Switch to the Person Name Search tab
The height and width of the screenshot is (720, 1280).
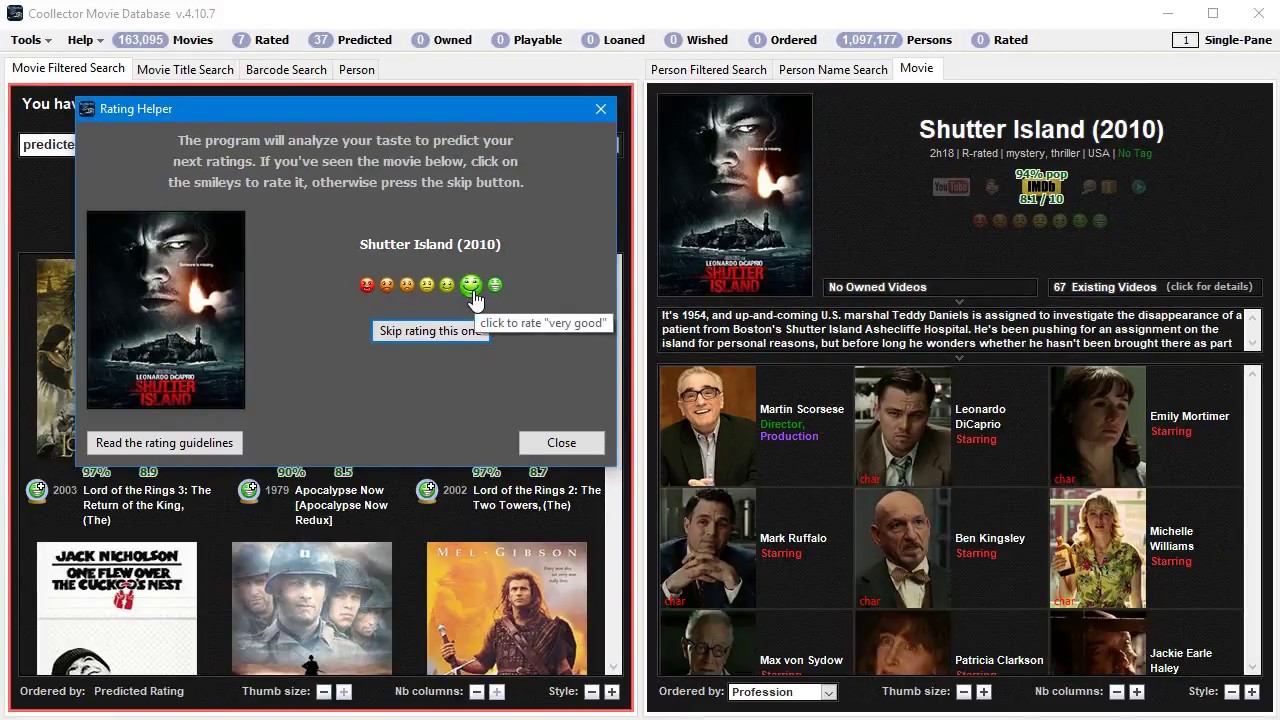[833, 70]
